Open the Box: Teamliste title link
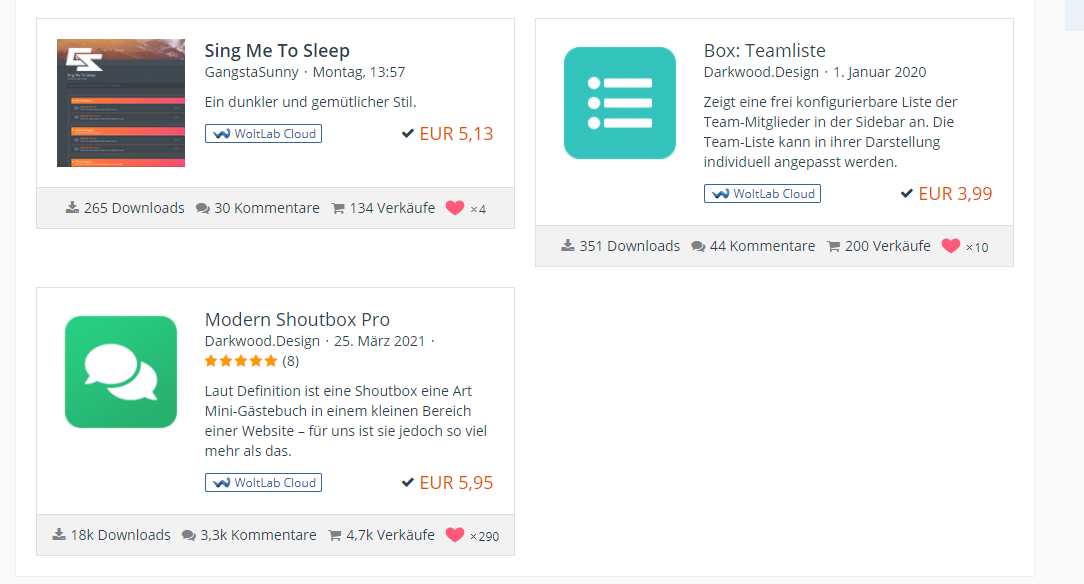This screenshot has width=1084, height=584. click(x=764, y=51)
